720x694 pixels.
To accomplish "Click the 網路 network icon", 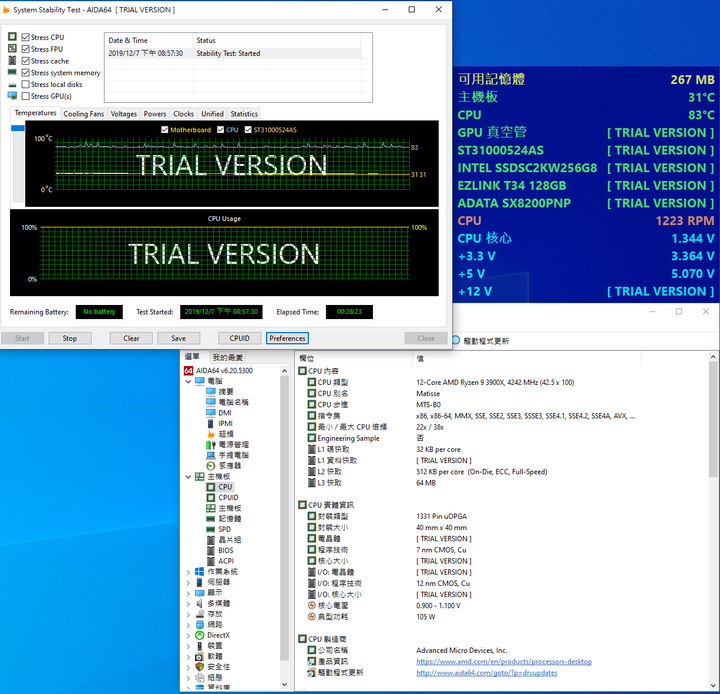I will click(x=199, y=624).
